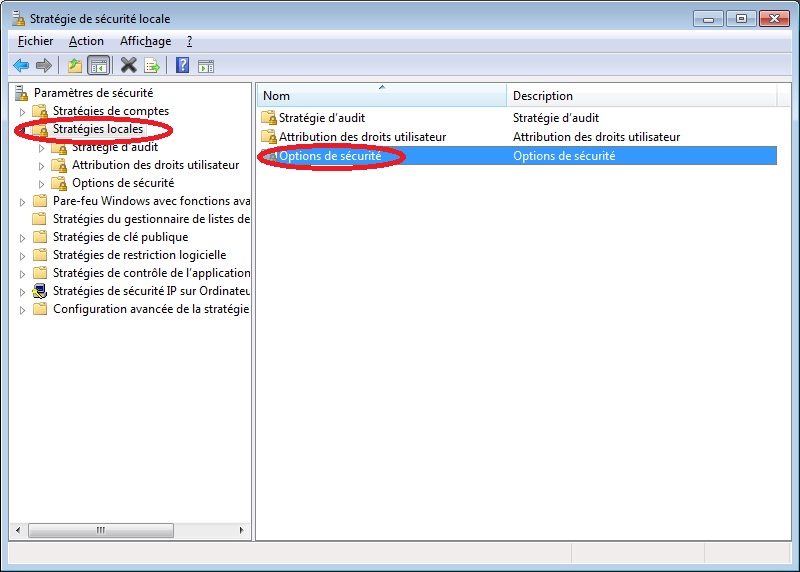This screenshot has height=572, width=800.
Task: Expand Configuration avancée de la stratégie
Action: pyautogui.click(x=22, y=310)
